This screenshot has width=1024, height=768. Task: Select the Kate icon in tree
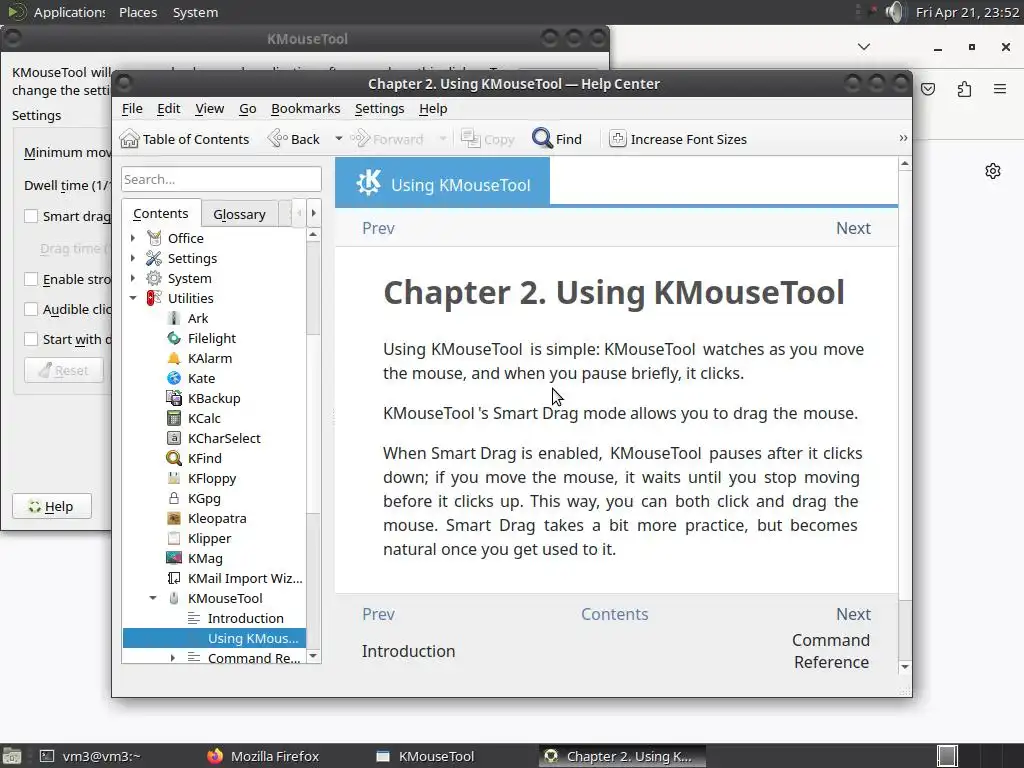pyautogui.click(x=174, y=378)
